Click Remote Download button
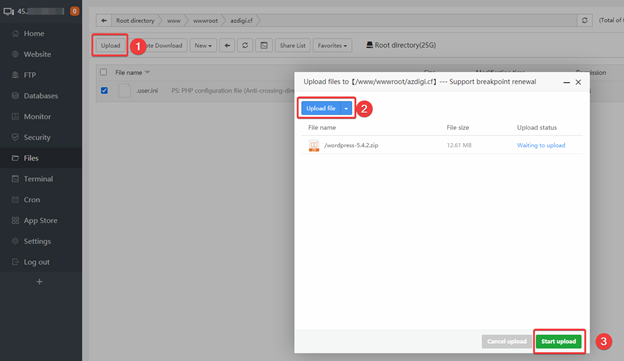This screenshot has width=624, height=361. point(163,45)
